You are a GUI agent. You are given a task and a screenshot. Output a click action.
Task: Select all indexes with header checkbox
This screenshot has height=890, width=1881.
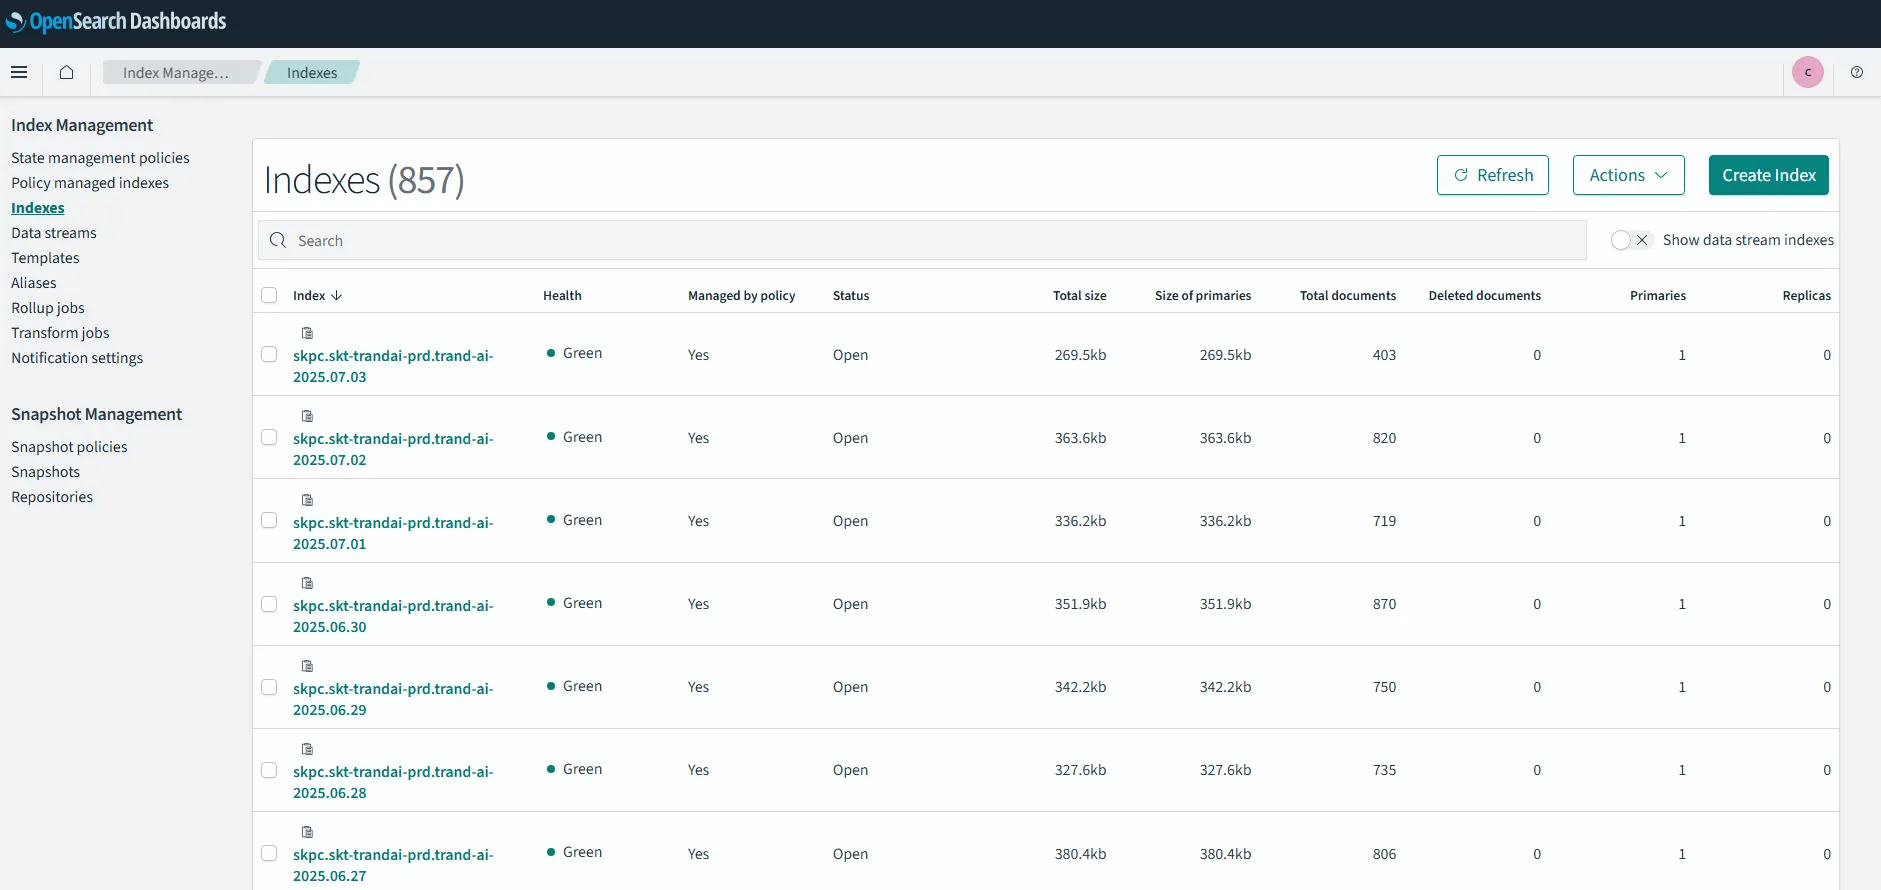[x=269, y=295]
